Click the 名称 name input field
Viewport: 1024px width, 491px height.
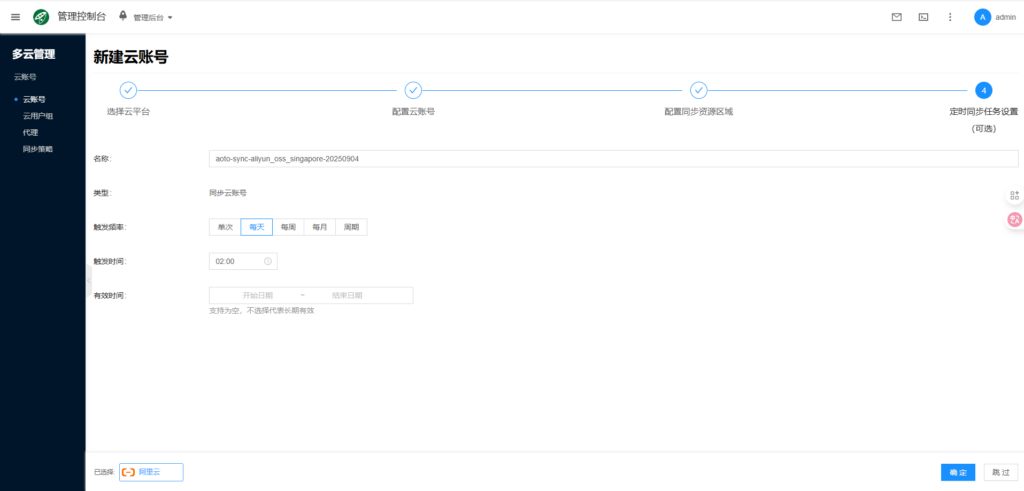pos(613,159)
